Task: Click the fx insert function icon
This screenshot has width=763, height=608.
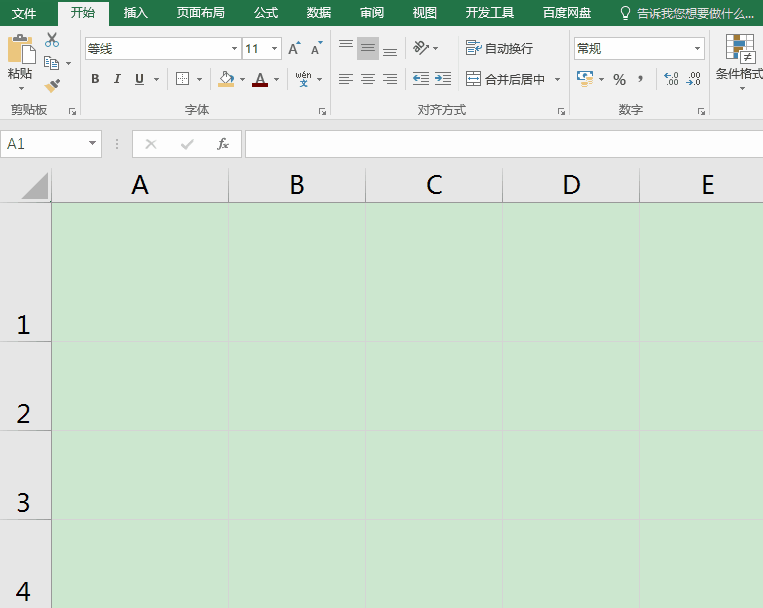Action: (223, 144)
